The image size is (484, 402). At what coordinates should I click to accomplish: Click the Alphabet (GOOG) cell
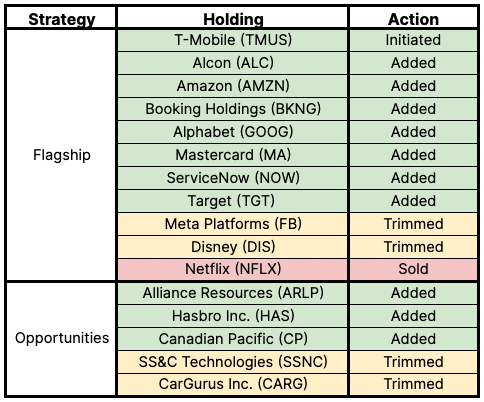[x=233, y=132]
